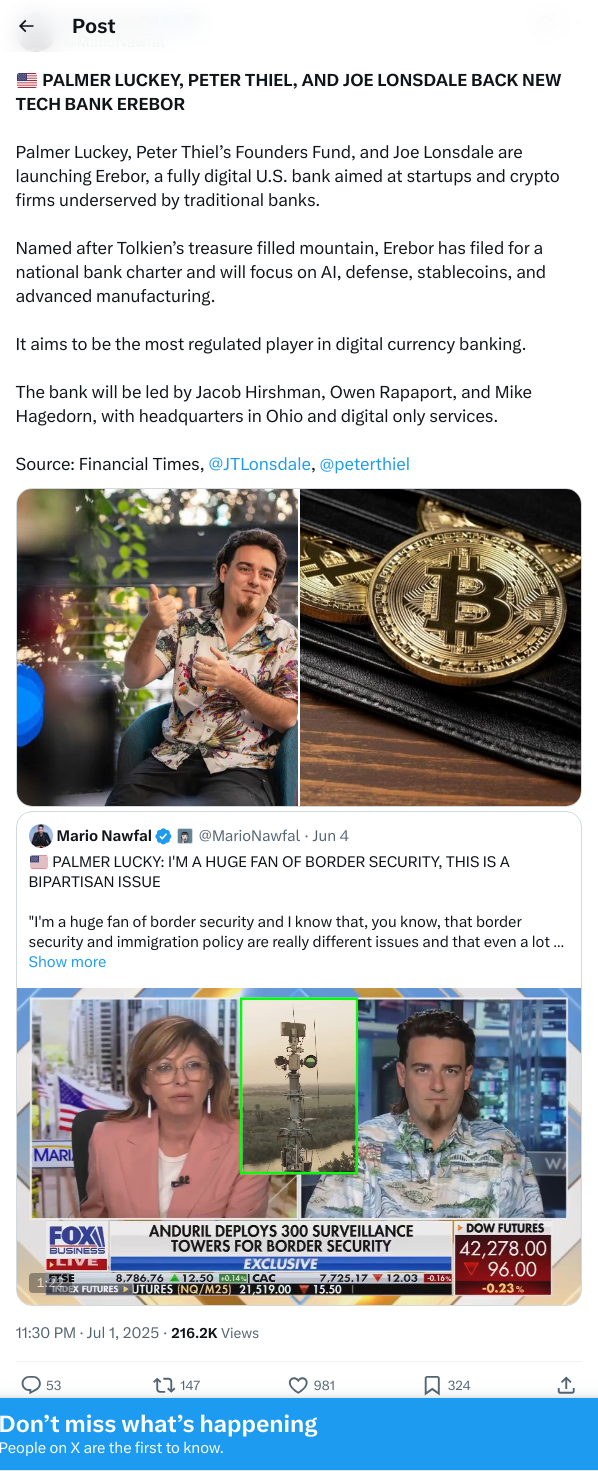This screenshot has height=1471, width=598.
Task: Like the post with heart icon
Action: tap(298, 1385)
